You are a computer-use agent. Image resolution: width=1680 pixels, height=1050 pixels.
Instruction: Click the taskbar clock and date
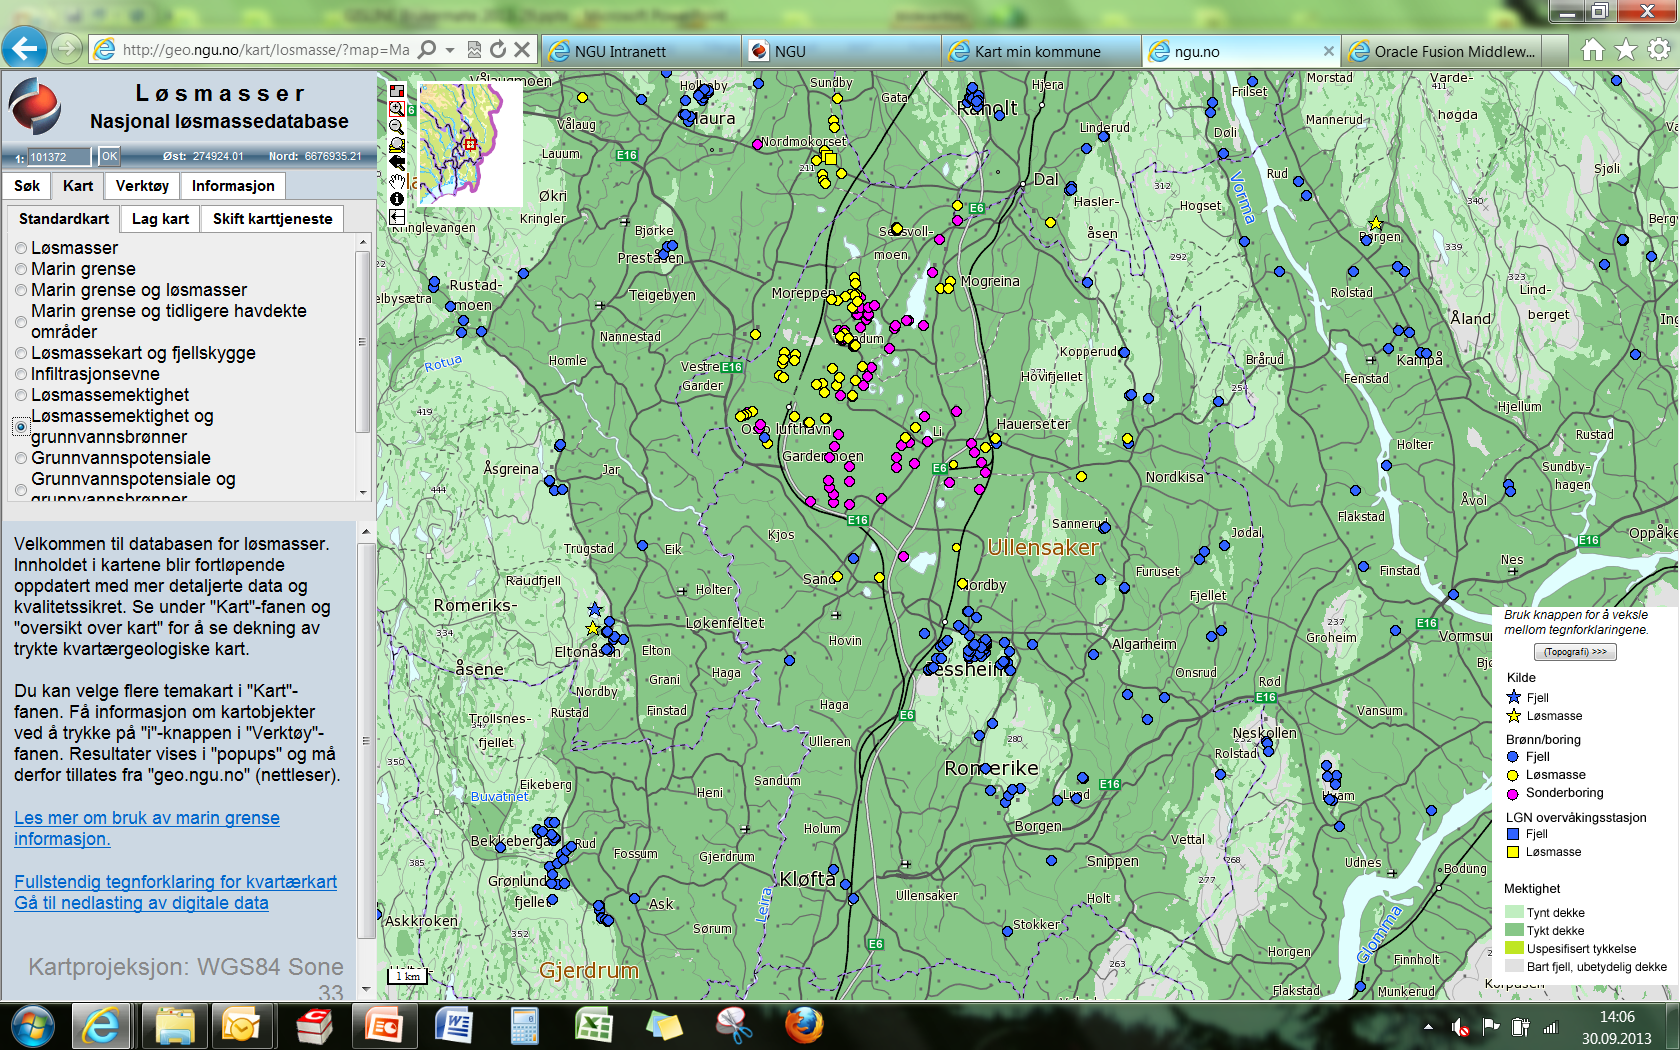pyautogui.click(x=1617, y=1027)
